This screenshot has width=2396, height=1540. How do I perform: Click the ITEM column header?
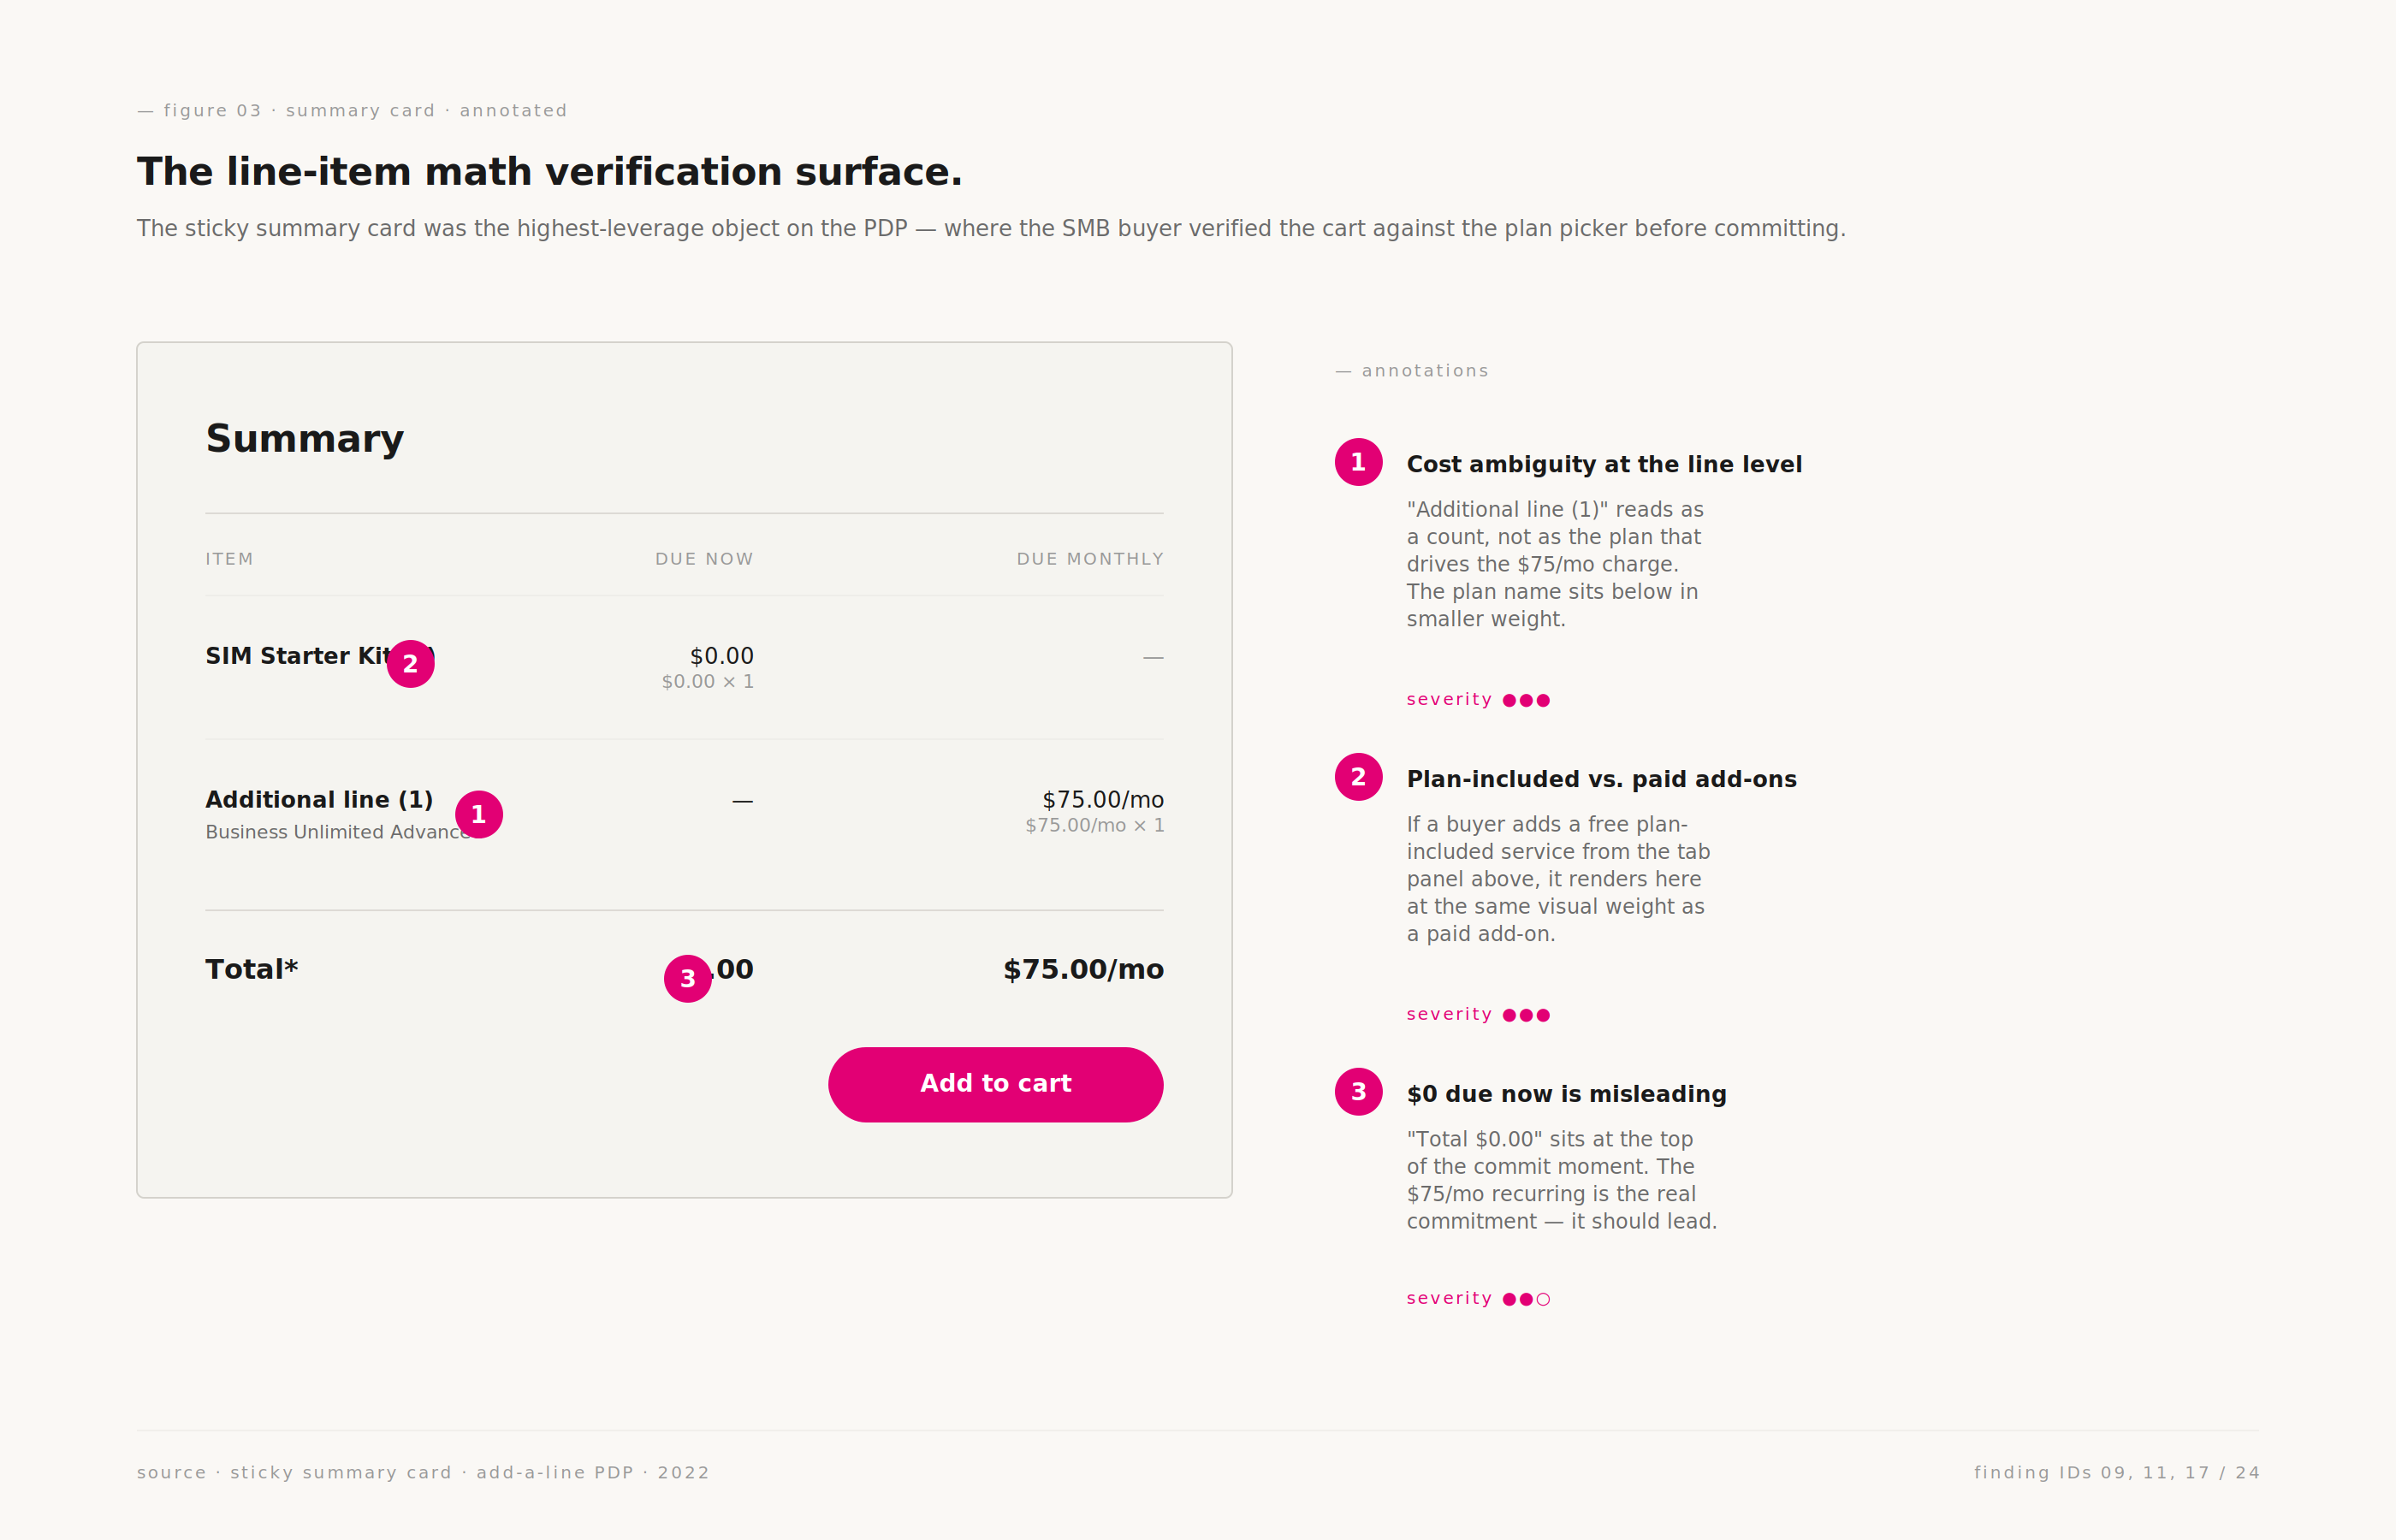[x=229, y=559]
